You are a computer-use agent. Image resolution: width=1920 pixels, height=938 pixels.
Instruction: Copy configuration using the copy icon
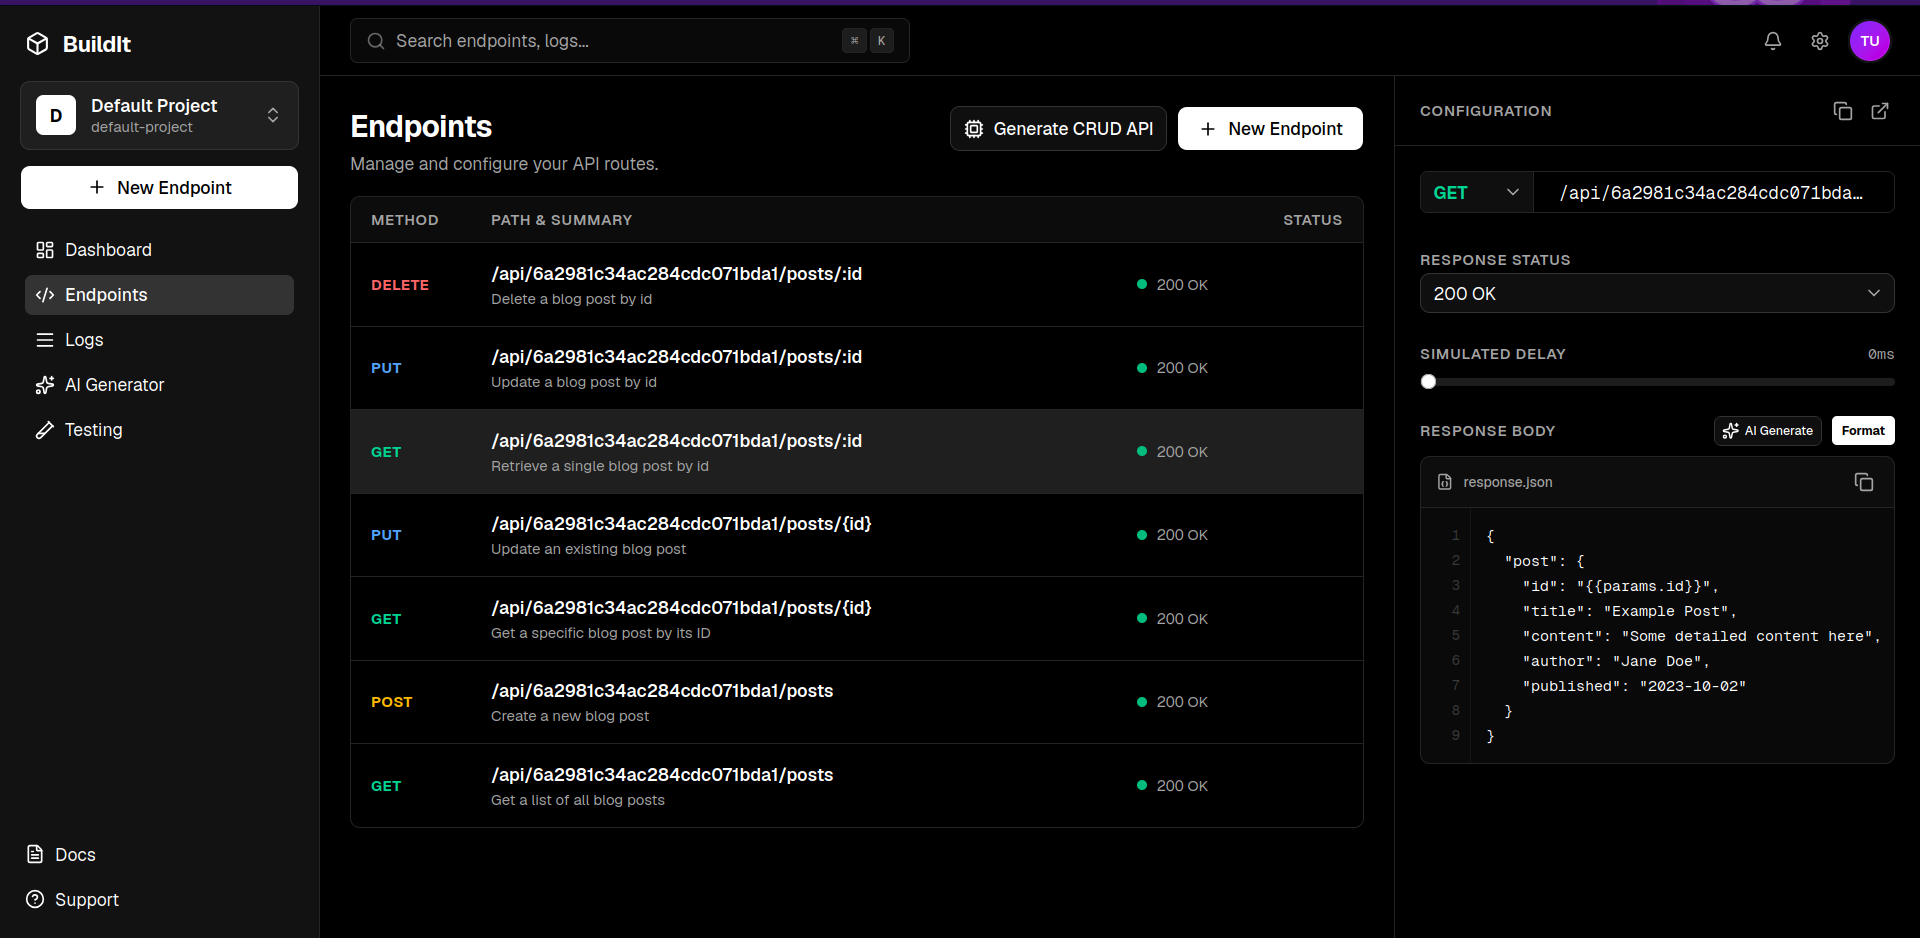coord(1843,111)
